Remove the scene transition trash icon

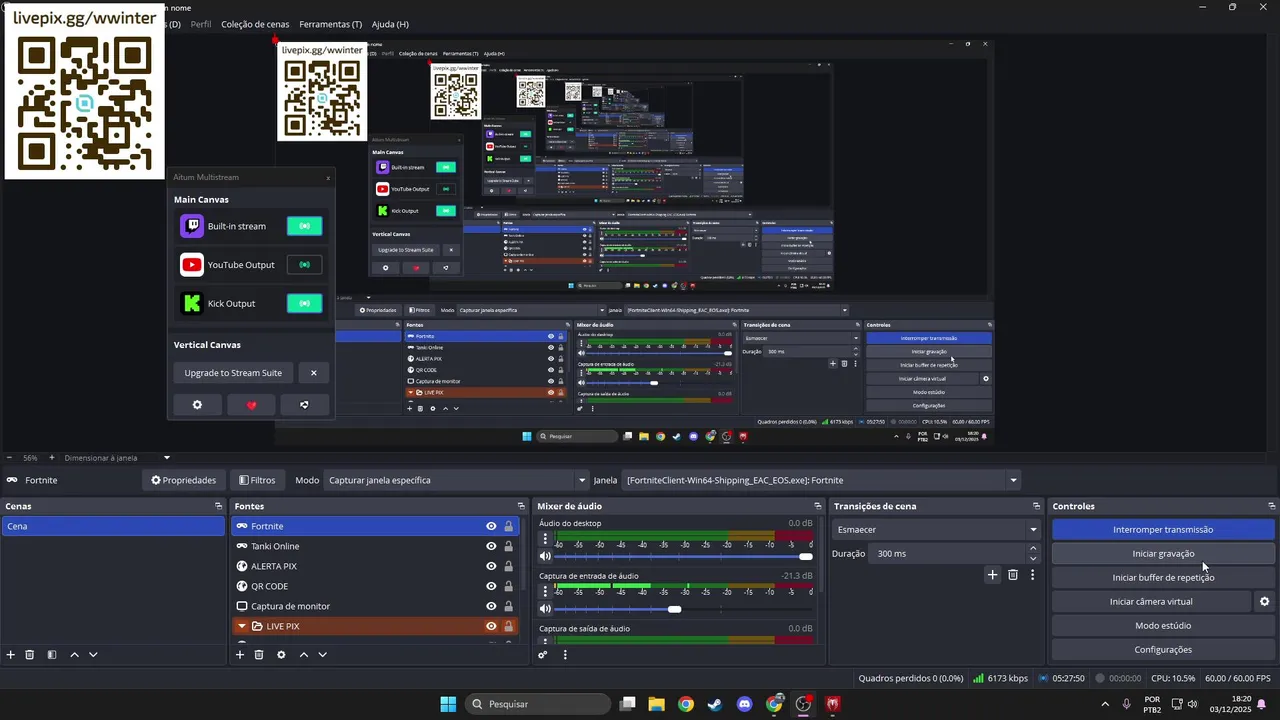click(x=1013, y=575)
